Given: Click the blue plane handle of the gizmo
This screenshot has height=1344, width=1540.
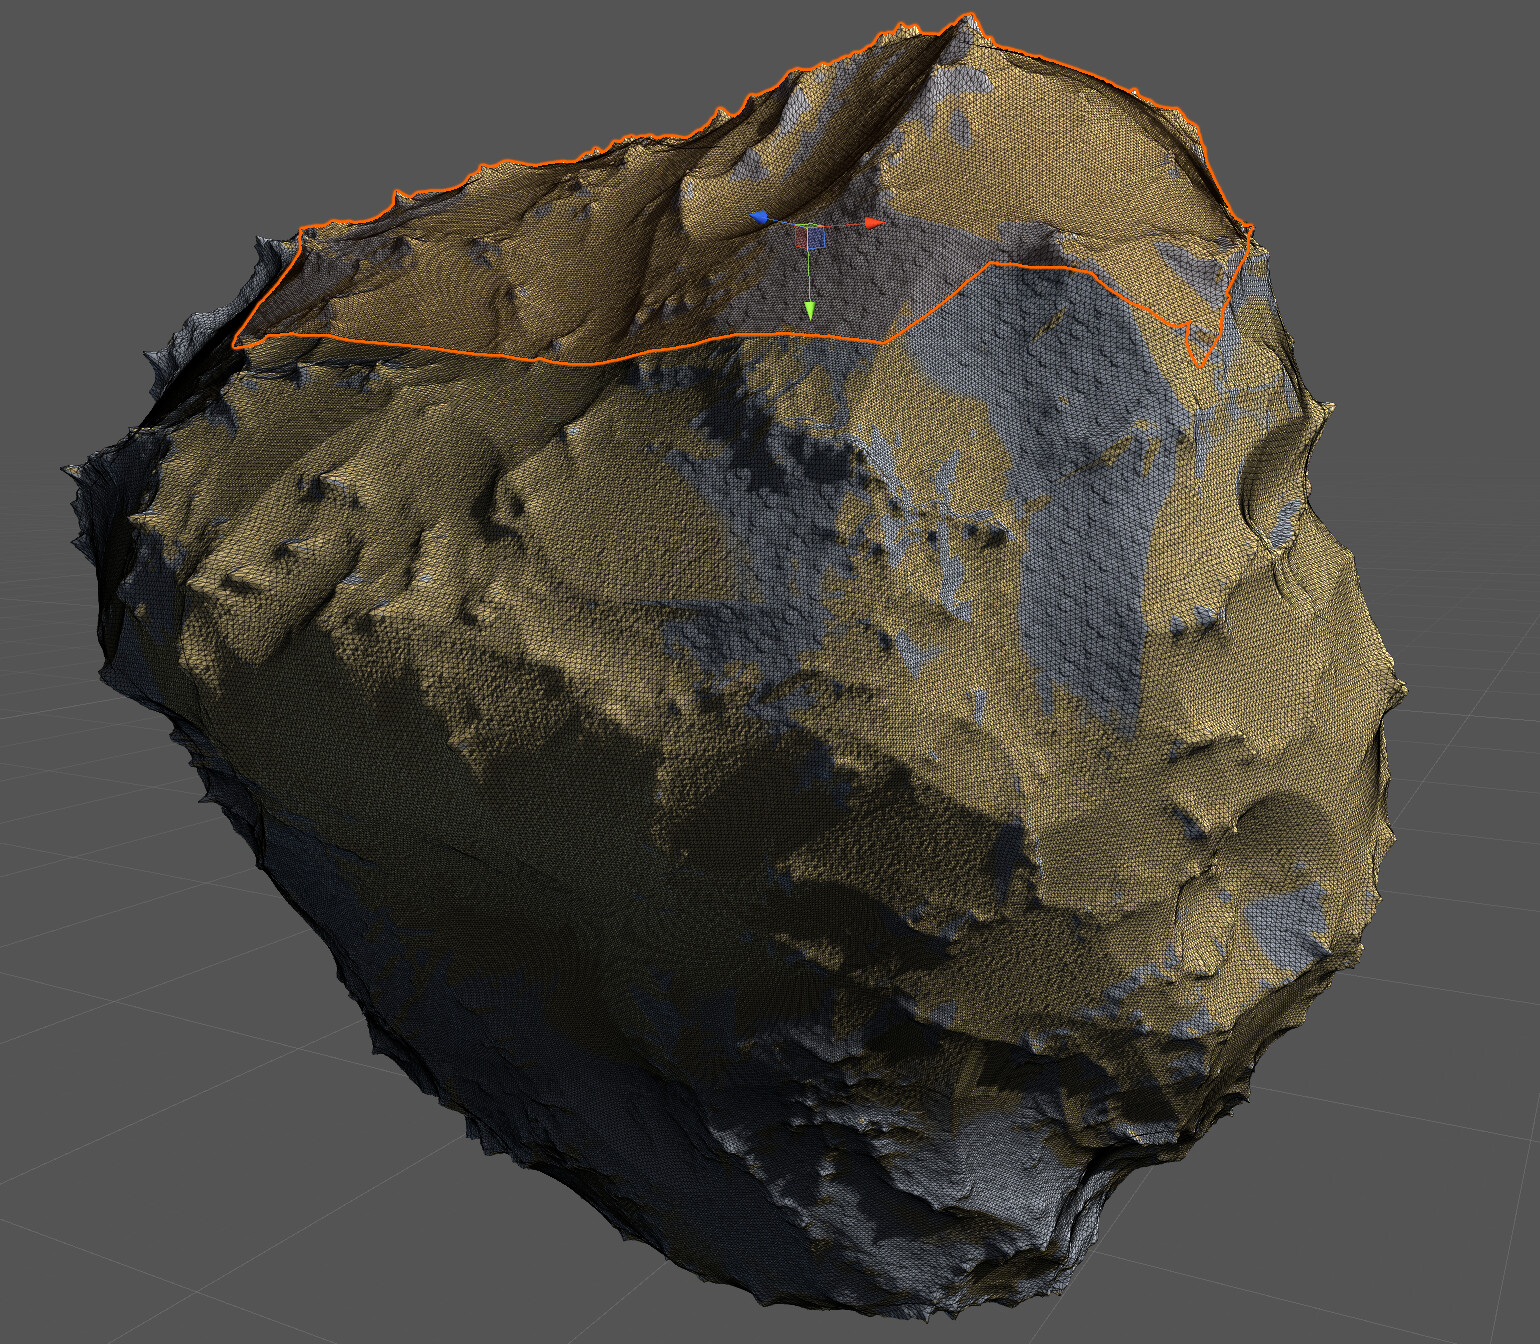Looking at the screenshot, I should coord(816,237).
